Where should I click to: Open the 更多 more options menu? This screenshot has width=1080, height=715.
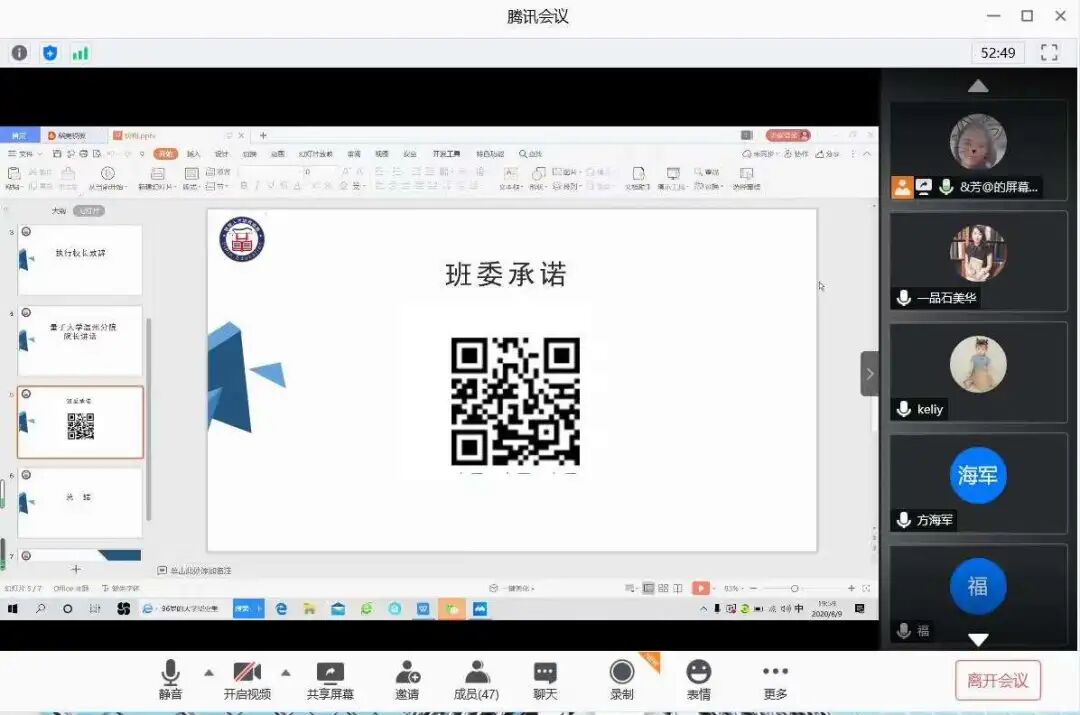pyautogui.click(x=776, y=679)
